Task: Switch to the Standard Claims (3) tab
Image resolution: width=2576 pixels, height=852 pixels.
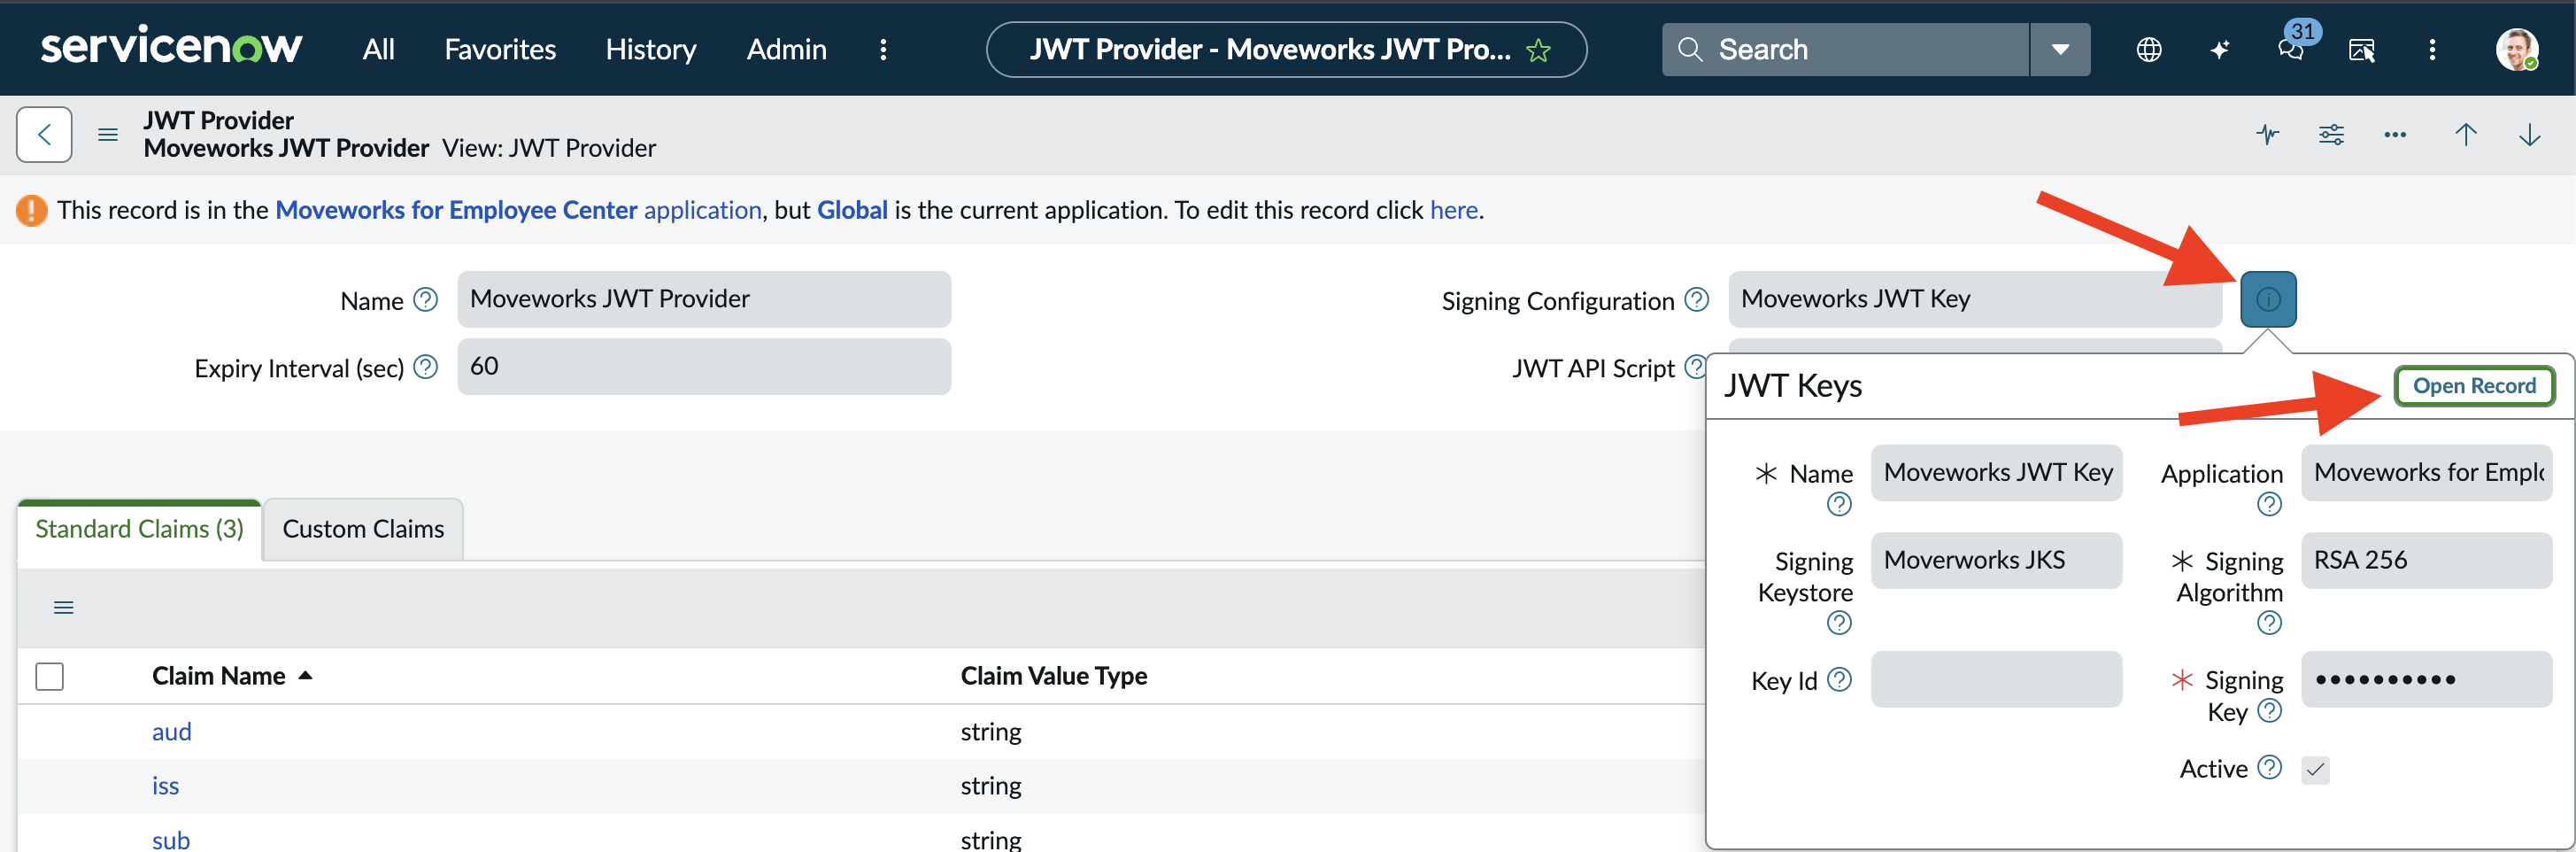Action: click(140, 529)
